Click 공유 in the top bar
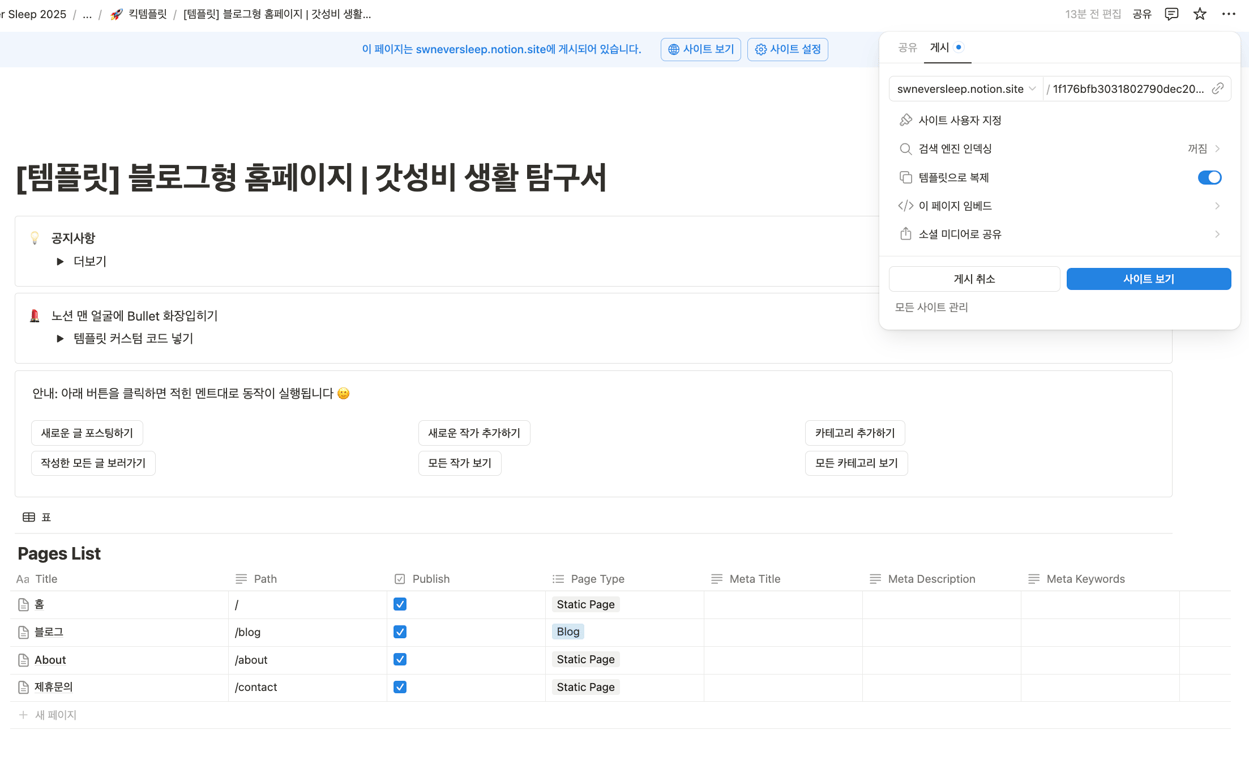 click(x=1142, y=14)
